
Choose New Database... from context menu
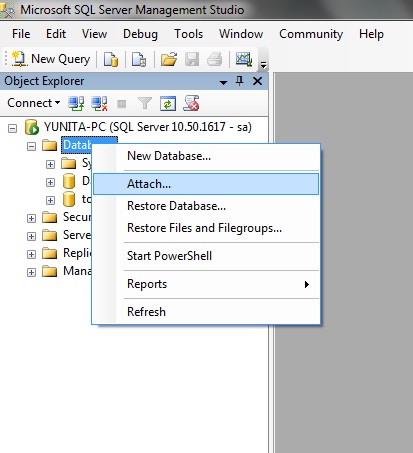(x=206, y=156)
